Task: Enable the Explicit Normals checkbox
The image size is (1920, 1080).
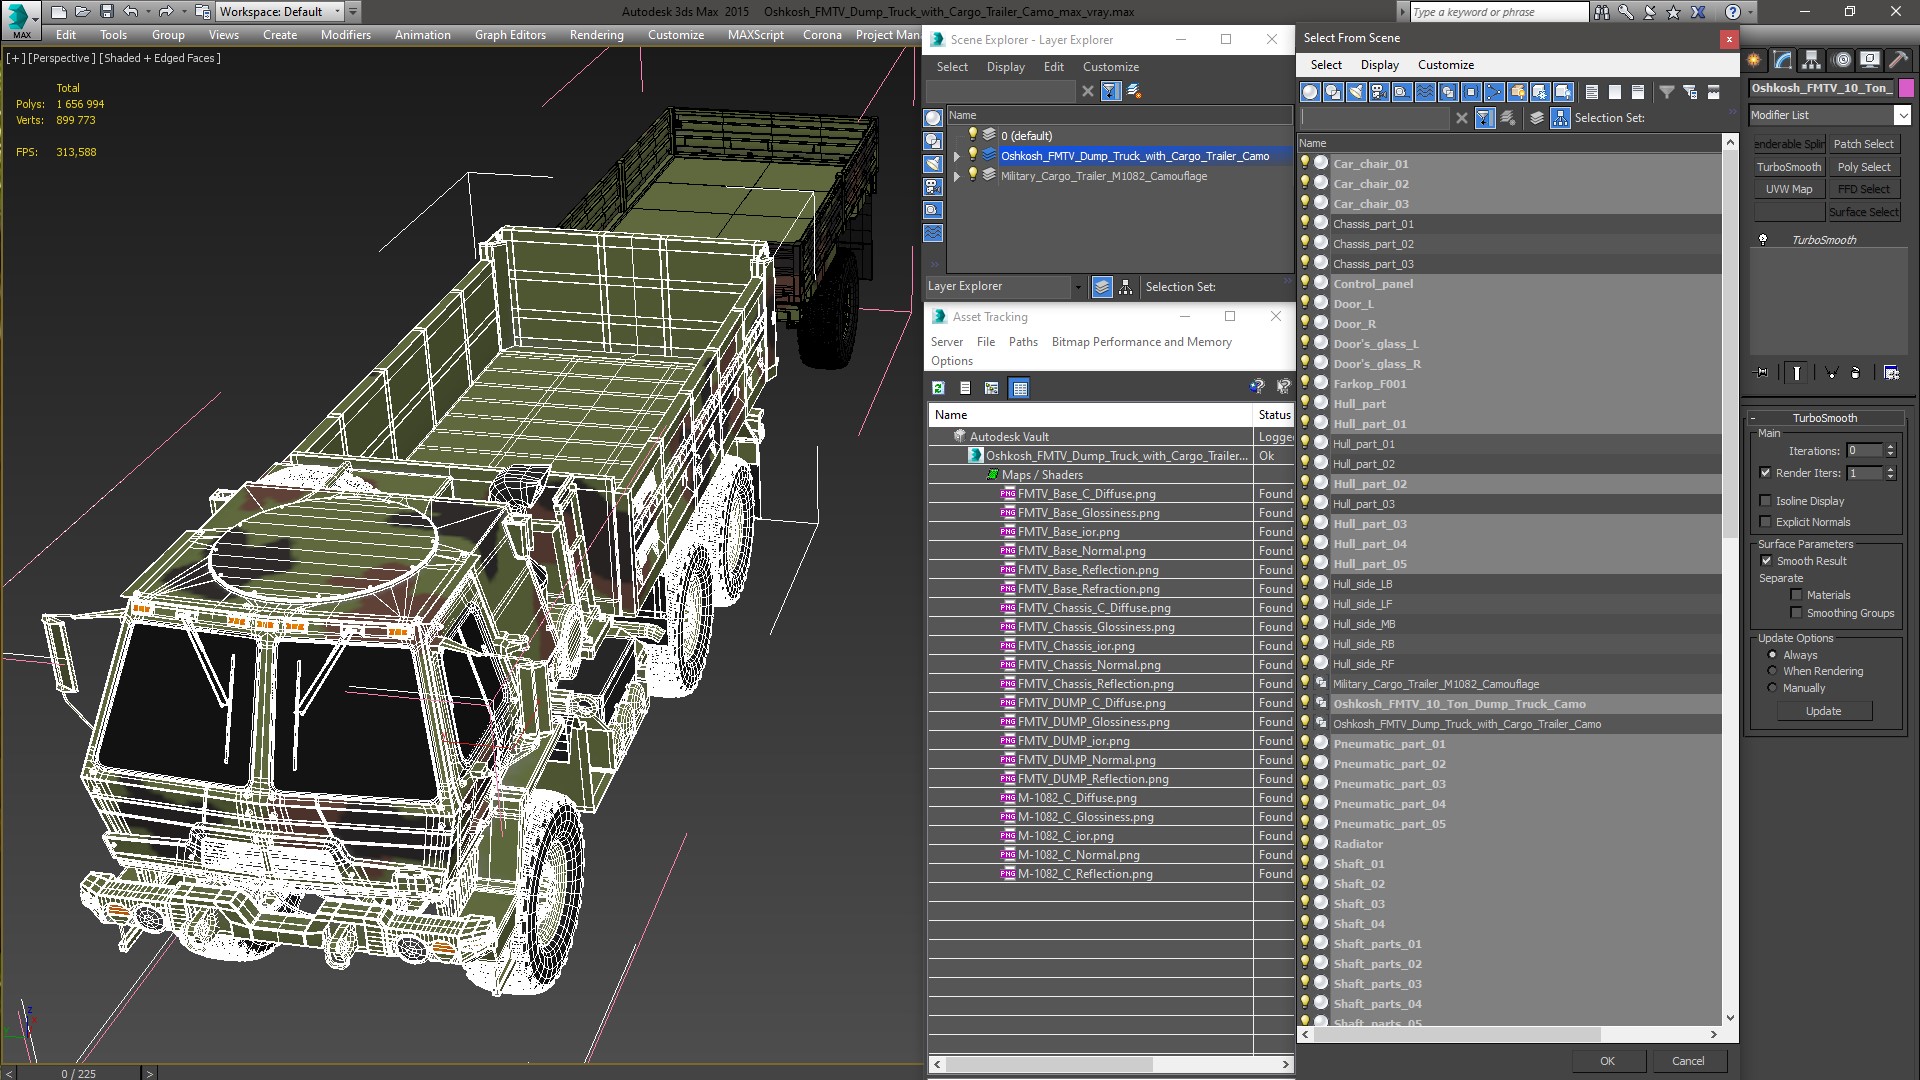Action: tap(1767, 521)
